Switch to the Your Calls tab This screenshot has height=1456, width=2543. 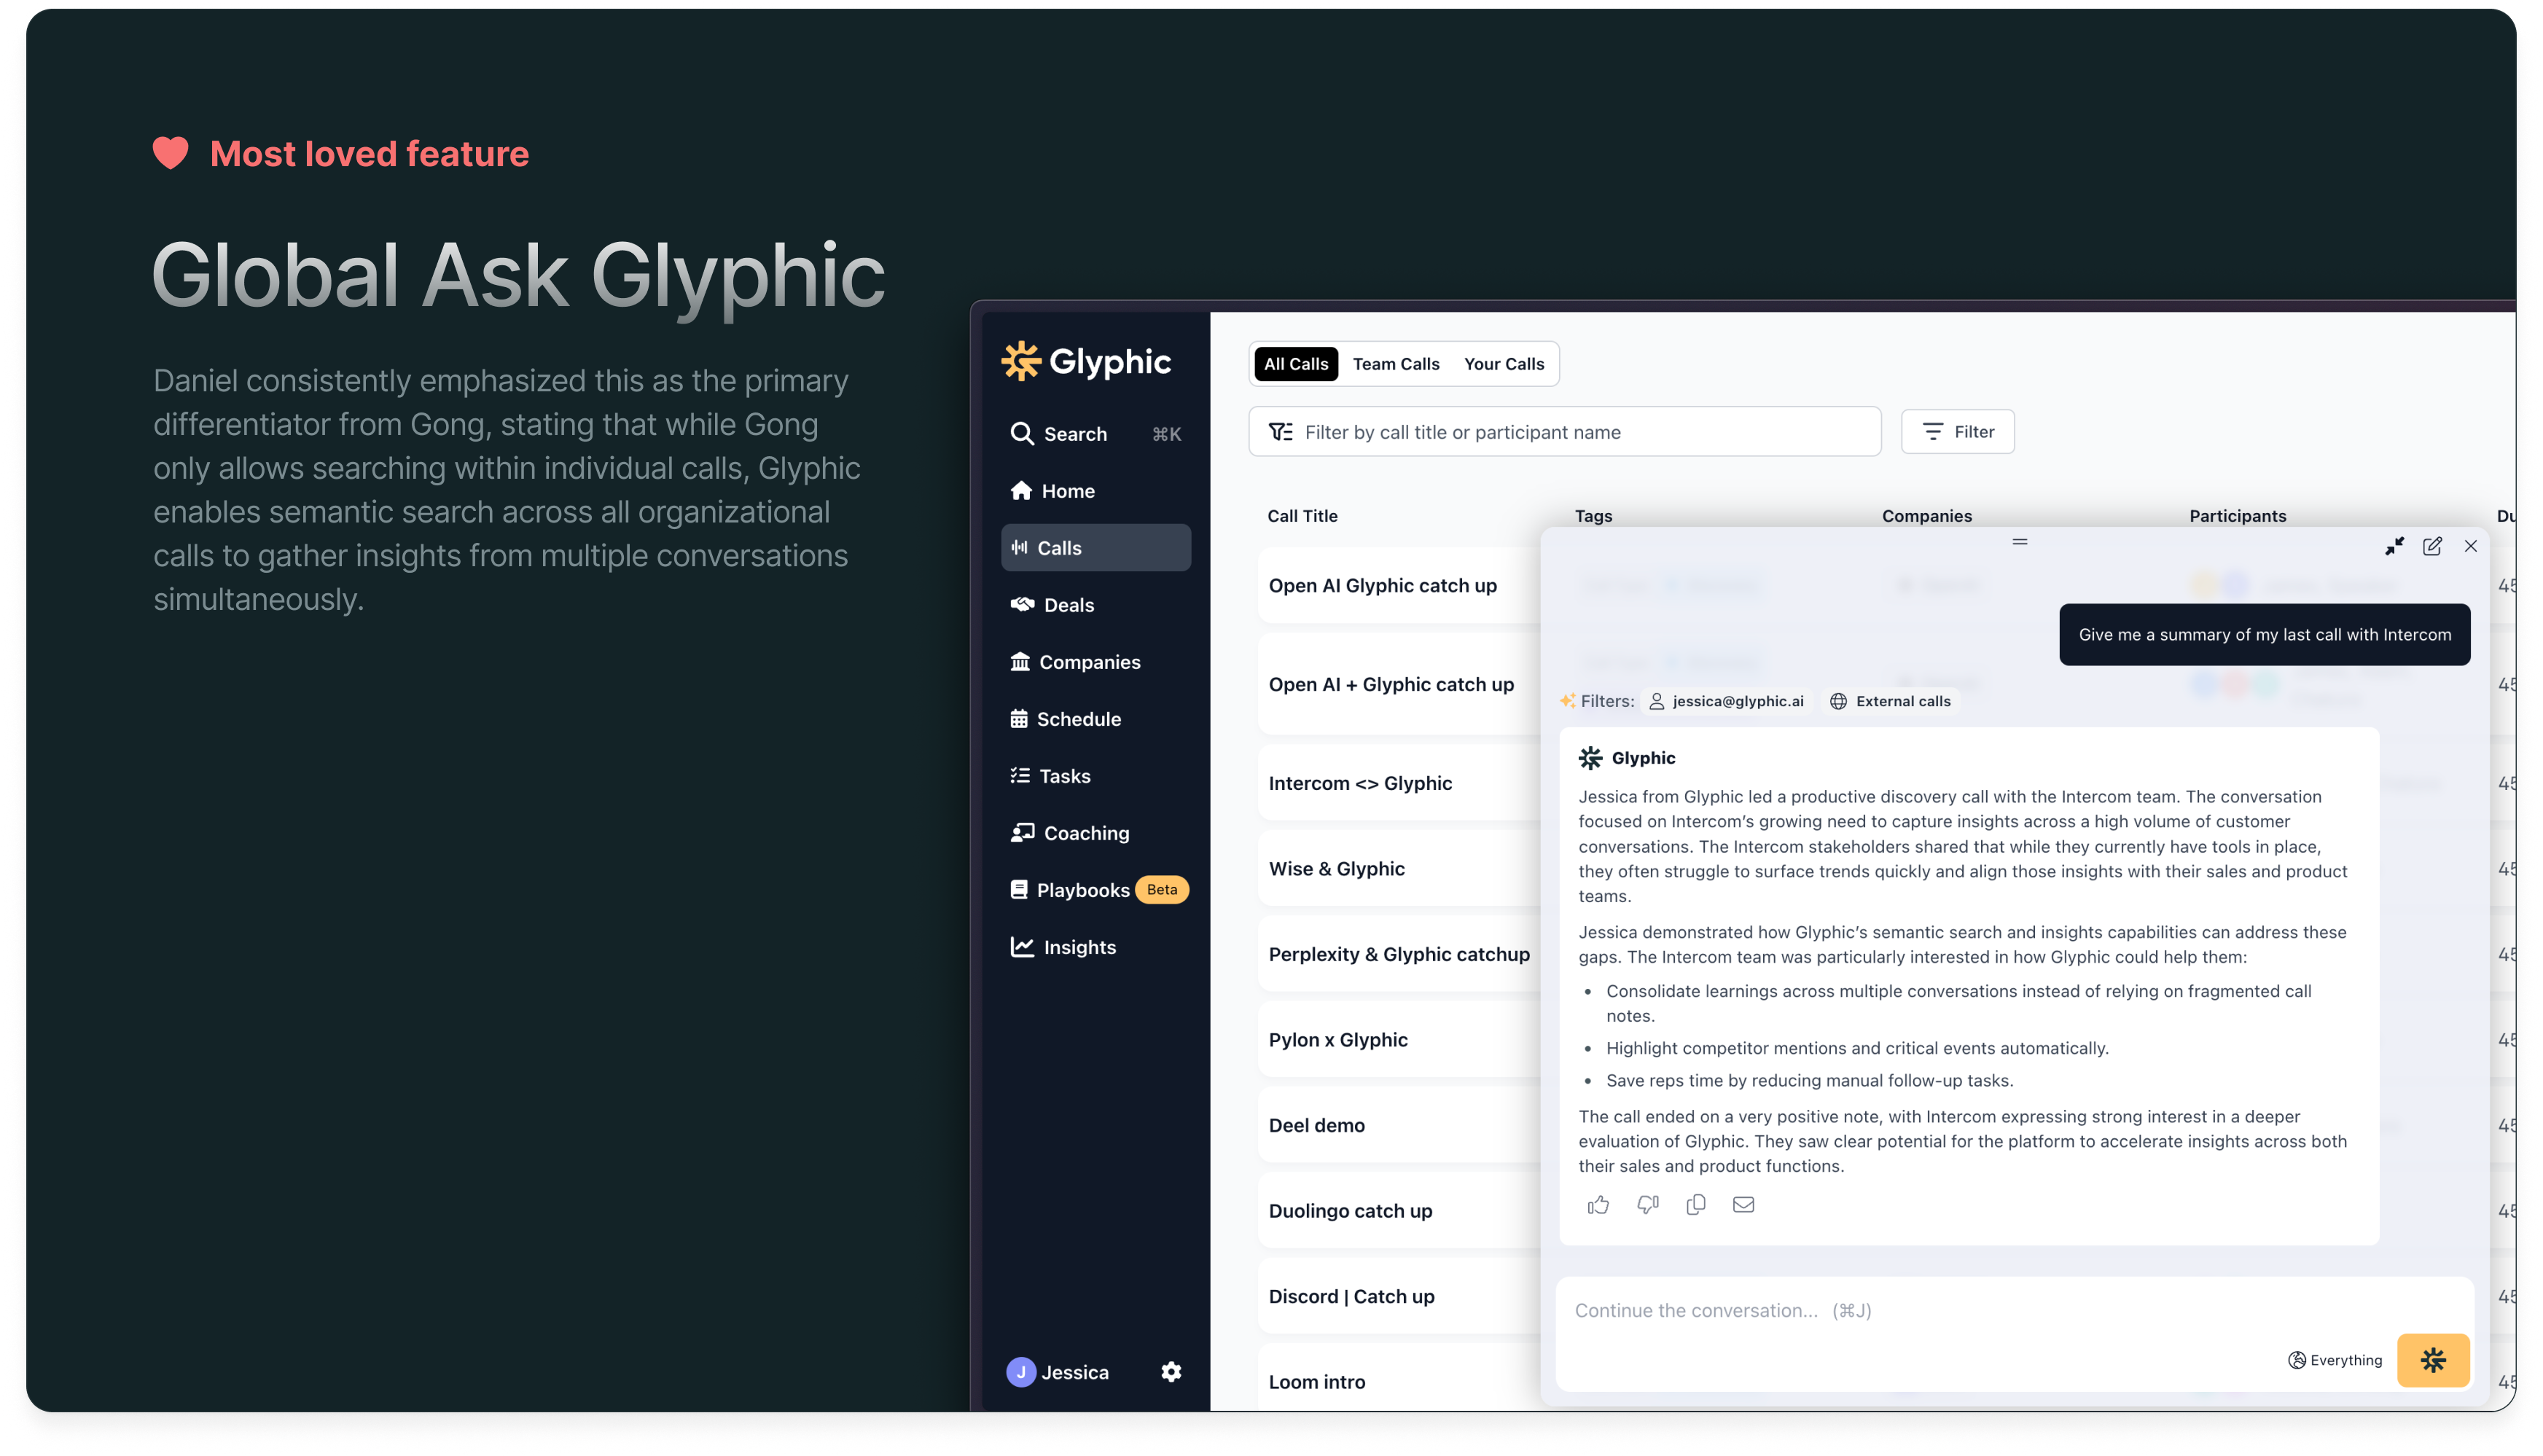(x=1503, y=364)
